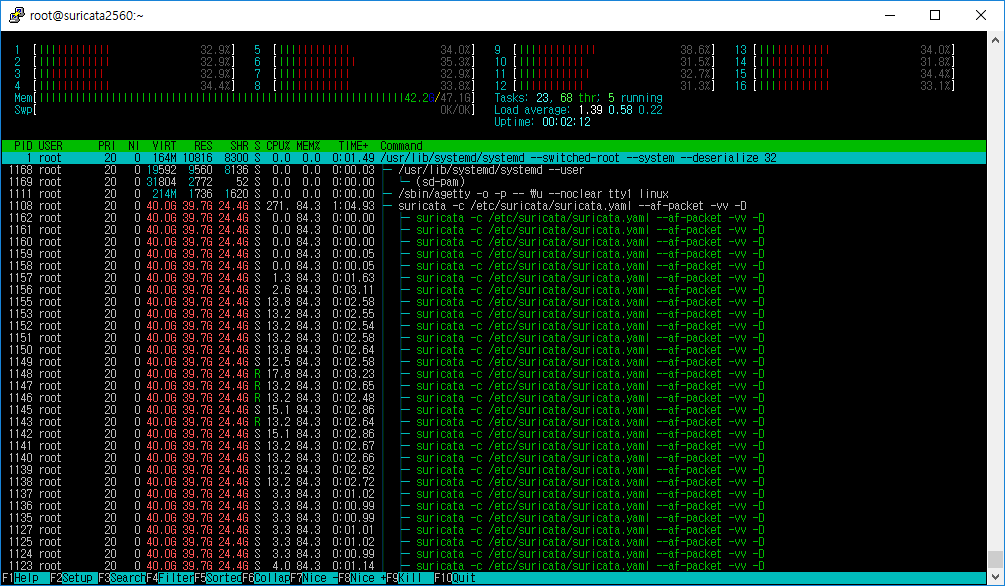Viewport: 1005px width, 586px height.
Task: Select the PID 1108 suricata parent row
Action: (494, 206)
